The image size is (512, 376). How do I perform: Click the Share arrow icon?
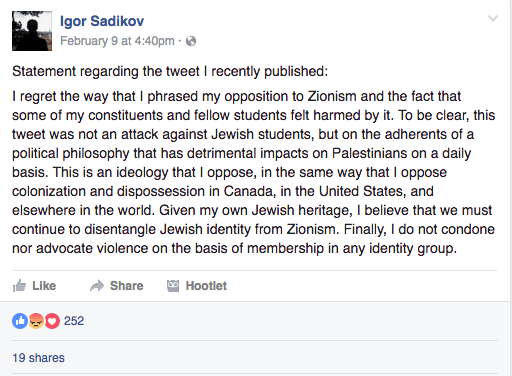click(97, 286)
